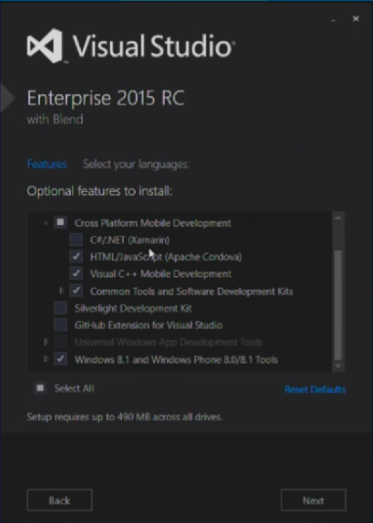Click the 'Enterprise 2015 RC' title text
373x523 pixels.
tap(105, 98)
